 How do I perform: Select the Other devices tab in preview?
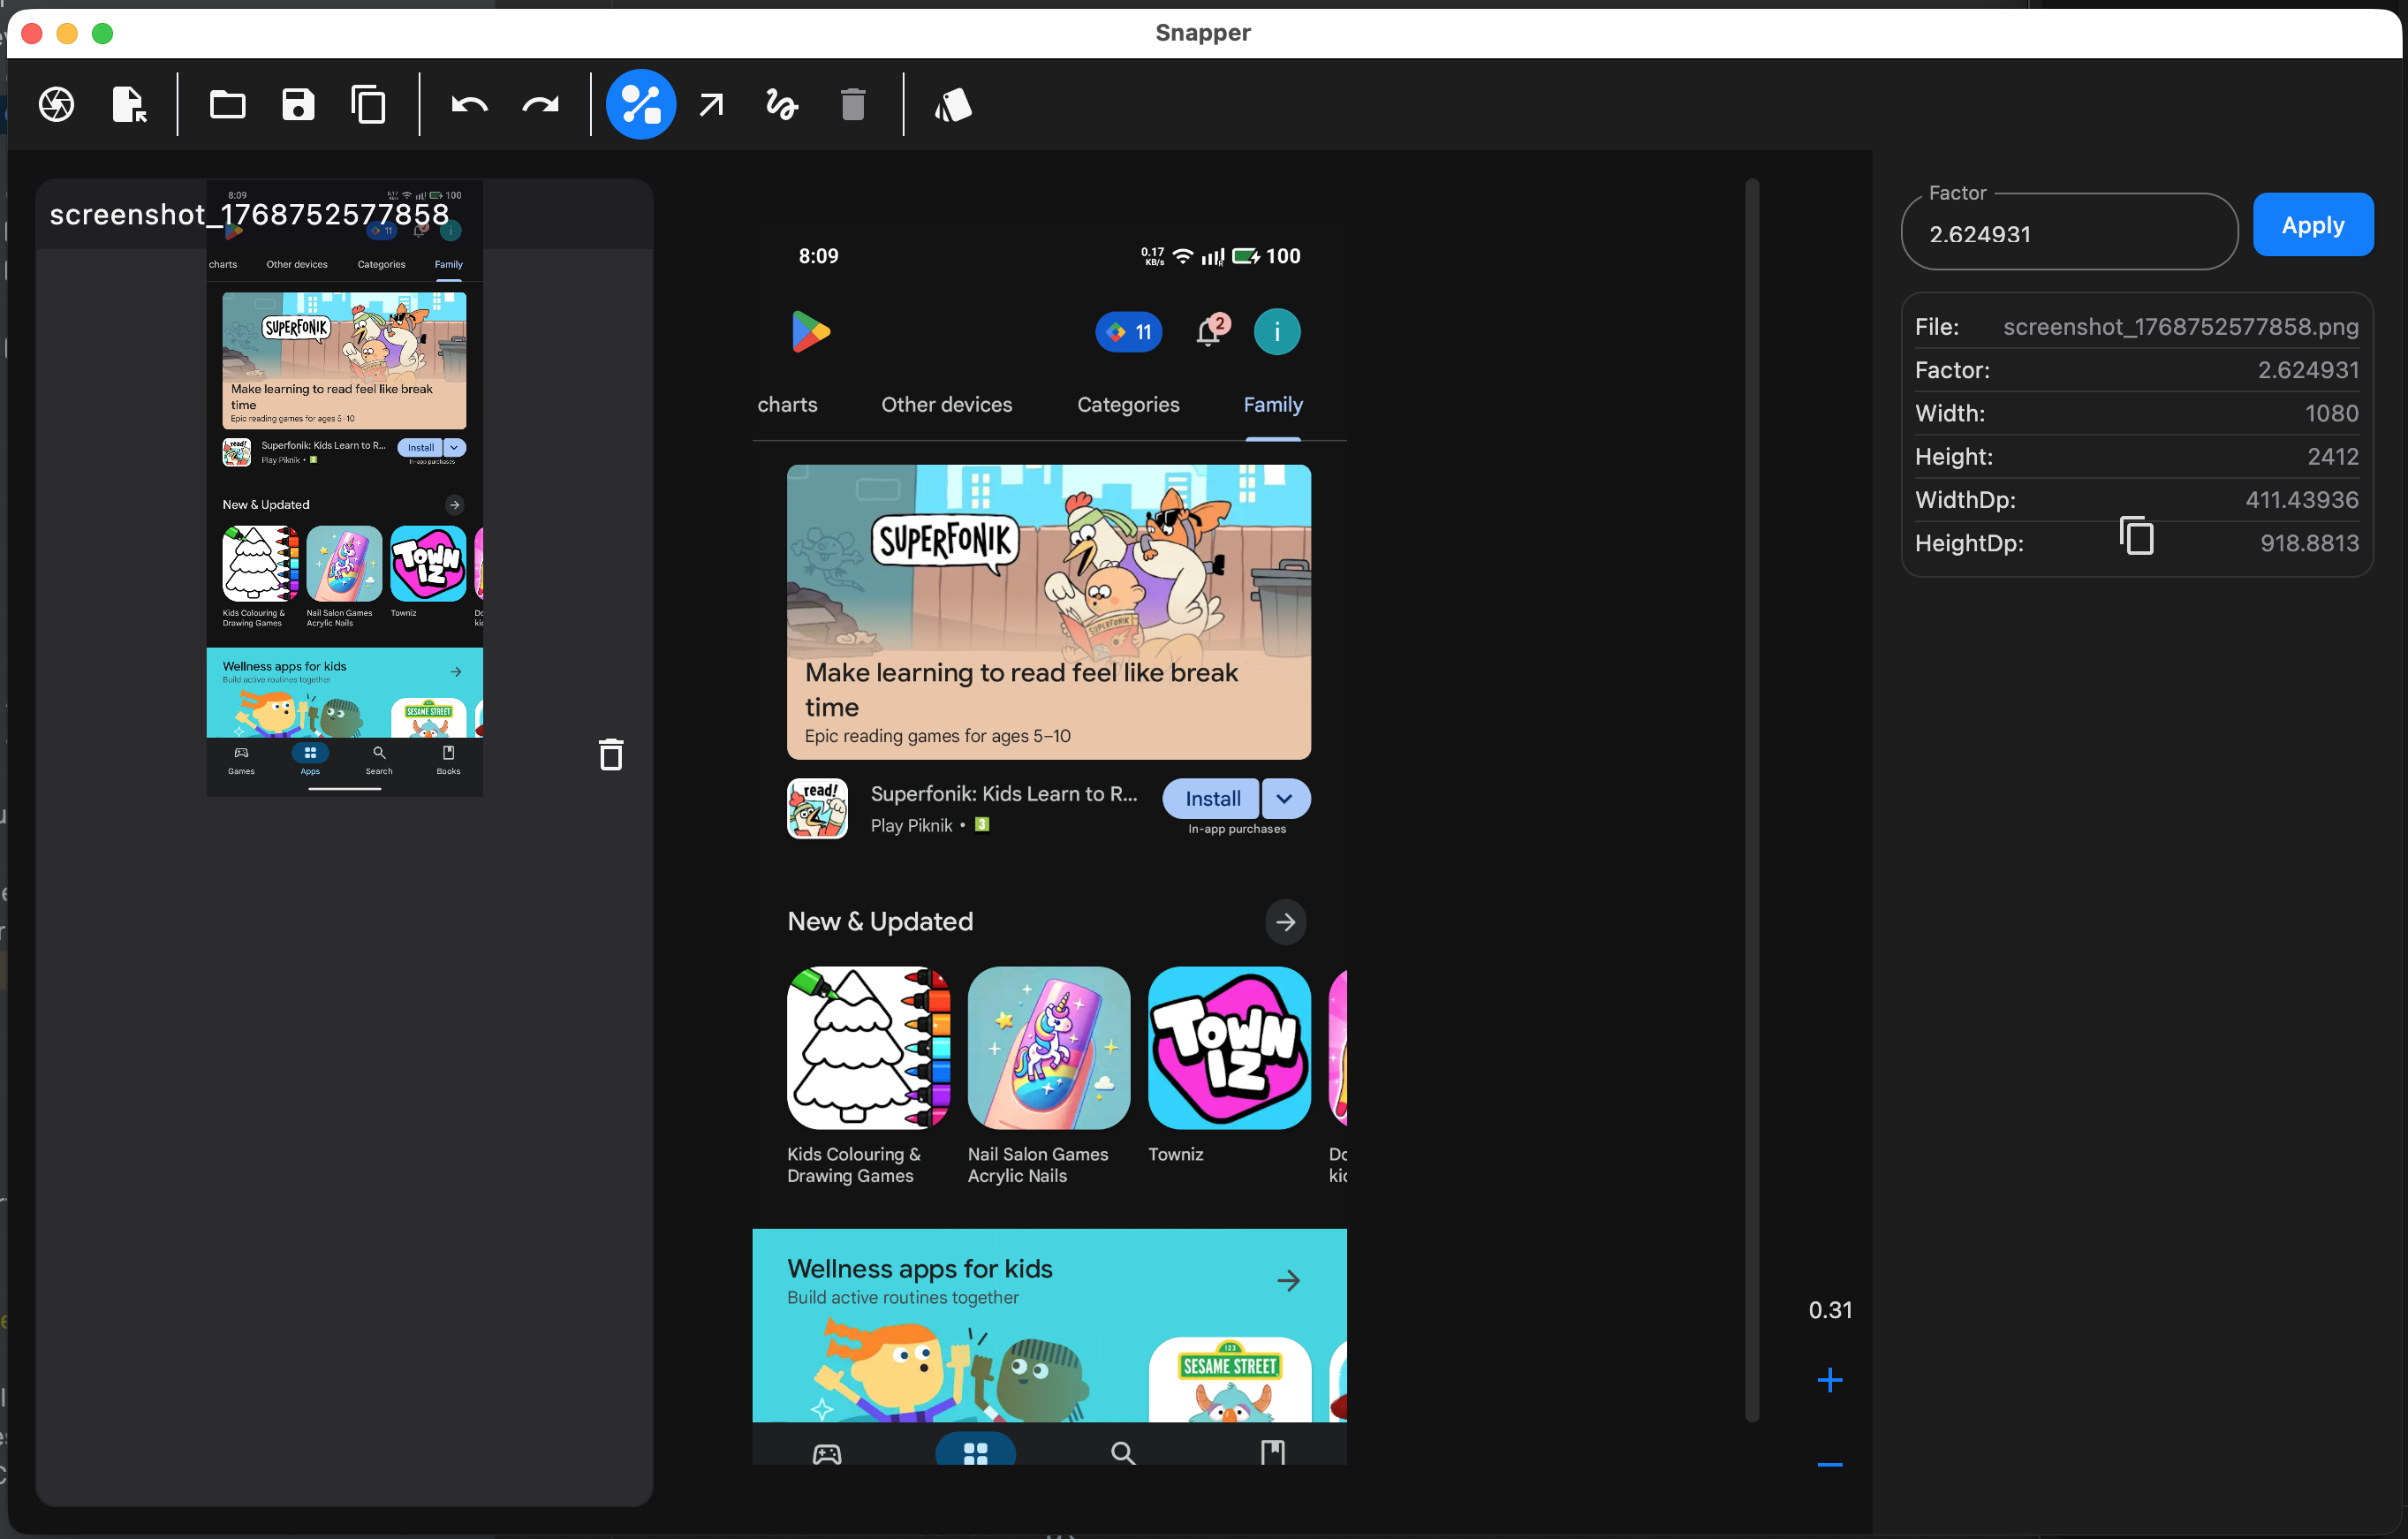pos(946,405)
